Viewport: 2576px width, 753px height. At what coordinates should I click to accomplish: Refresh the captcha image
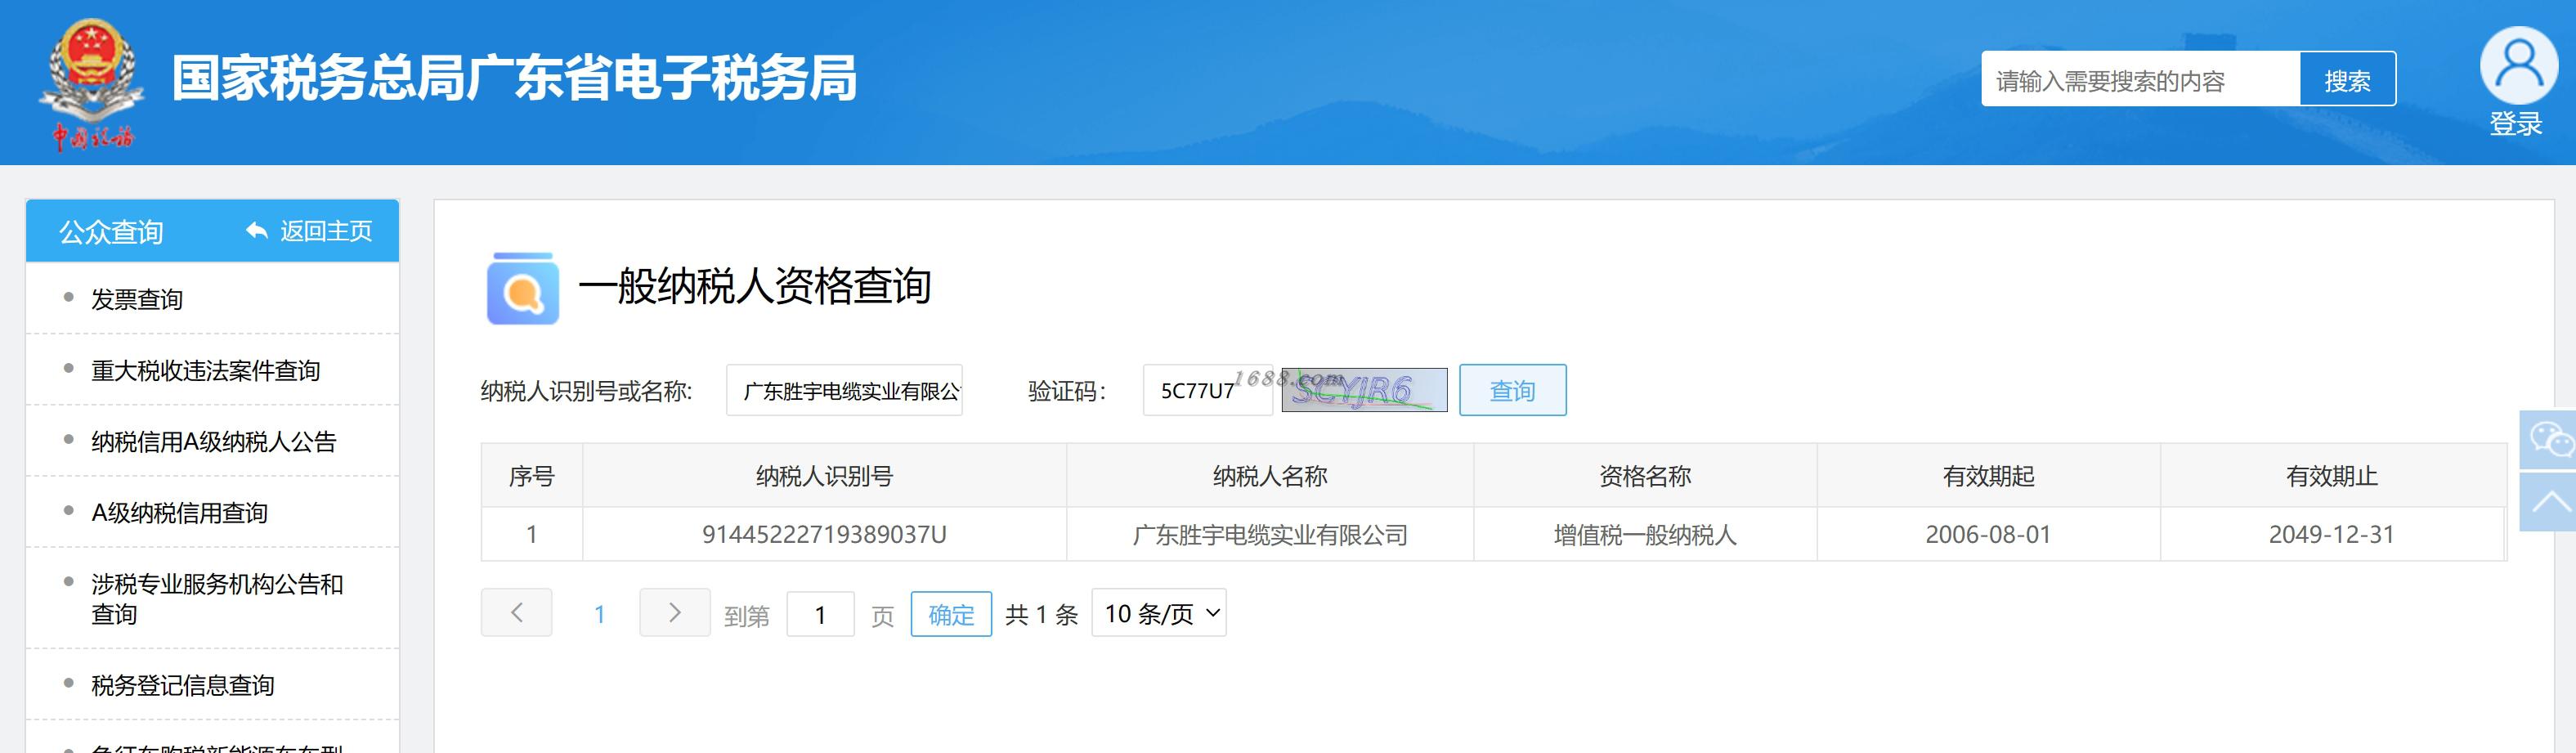[1364, 390]
